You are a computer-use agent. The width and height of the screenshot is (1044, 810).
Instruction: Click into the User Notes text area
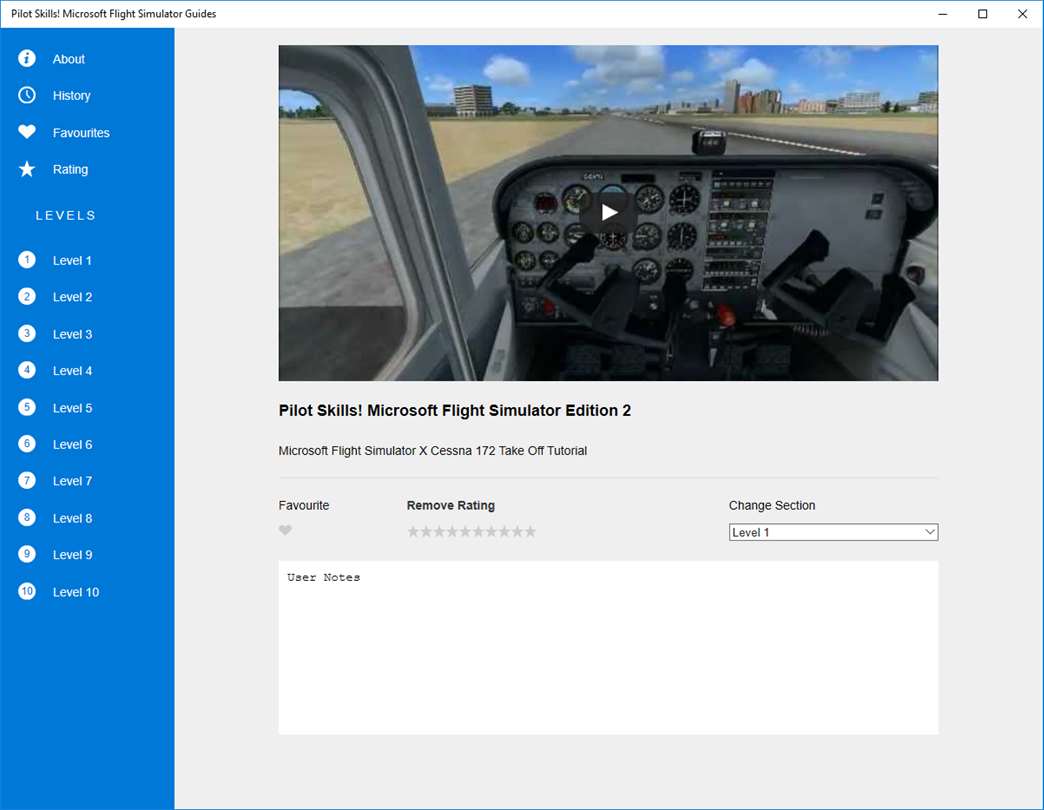point(609,648)
